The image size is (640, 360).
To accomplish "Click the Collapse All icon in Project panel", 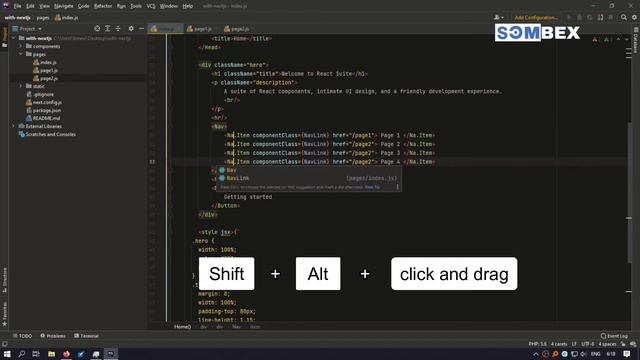I will [118, 29].
